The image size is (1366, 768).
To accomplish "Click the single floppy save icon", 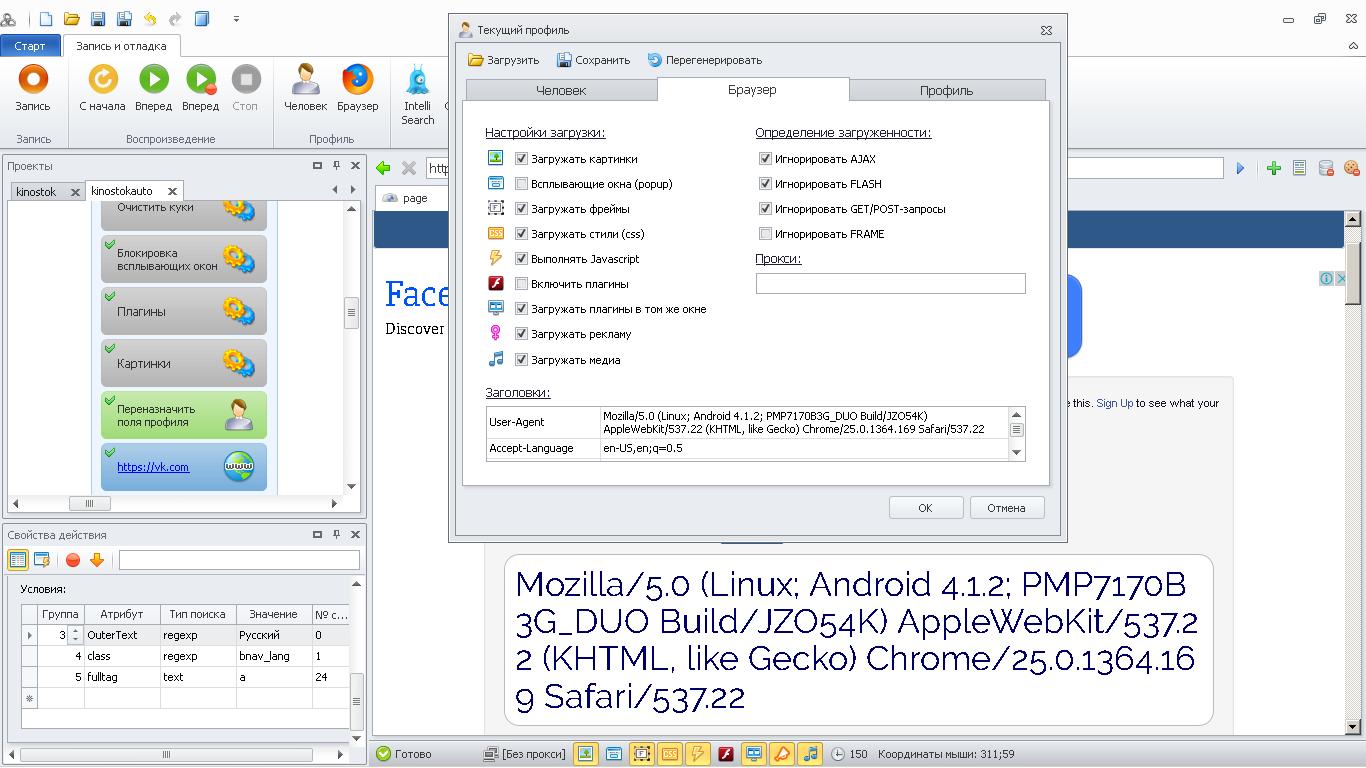I will [x=98, y=18].
